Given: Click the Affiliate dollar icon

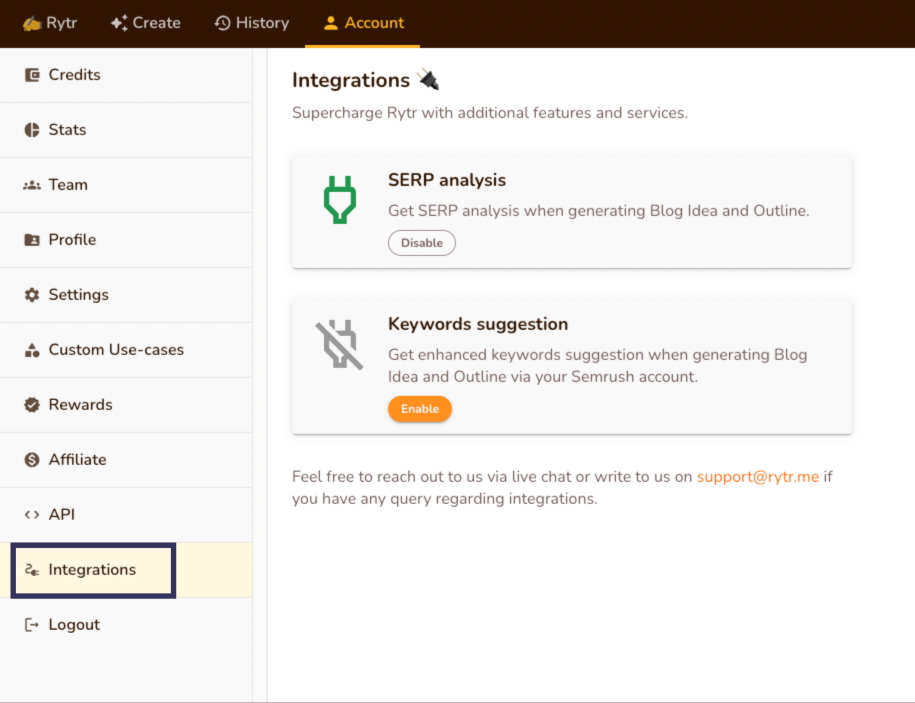Looking at the screenshot, I should 32,460.
